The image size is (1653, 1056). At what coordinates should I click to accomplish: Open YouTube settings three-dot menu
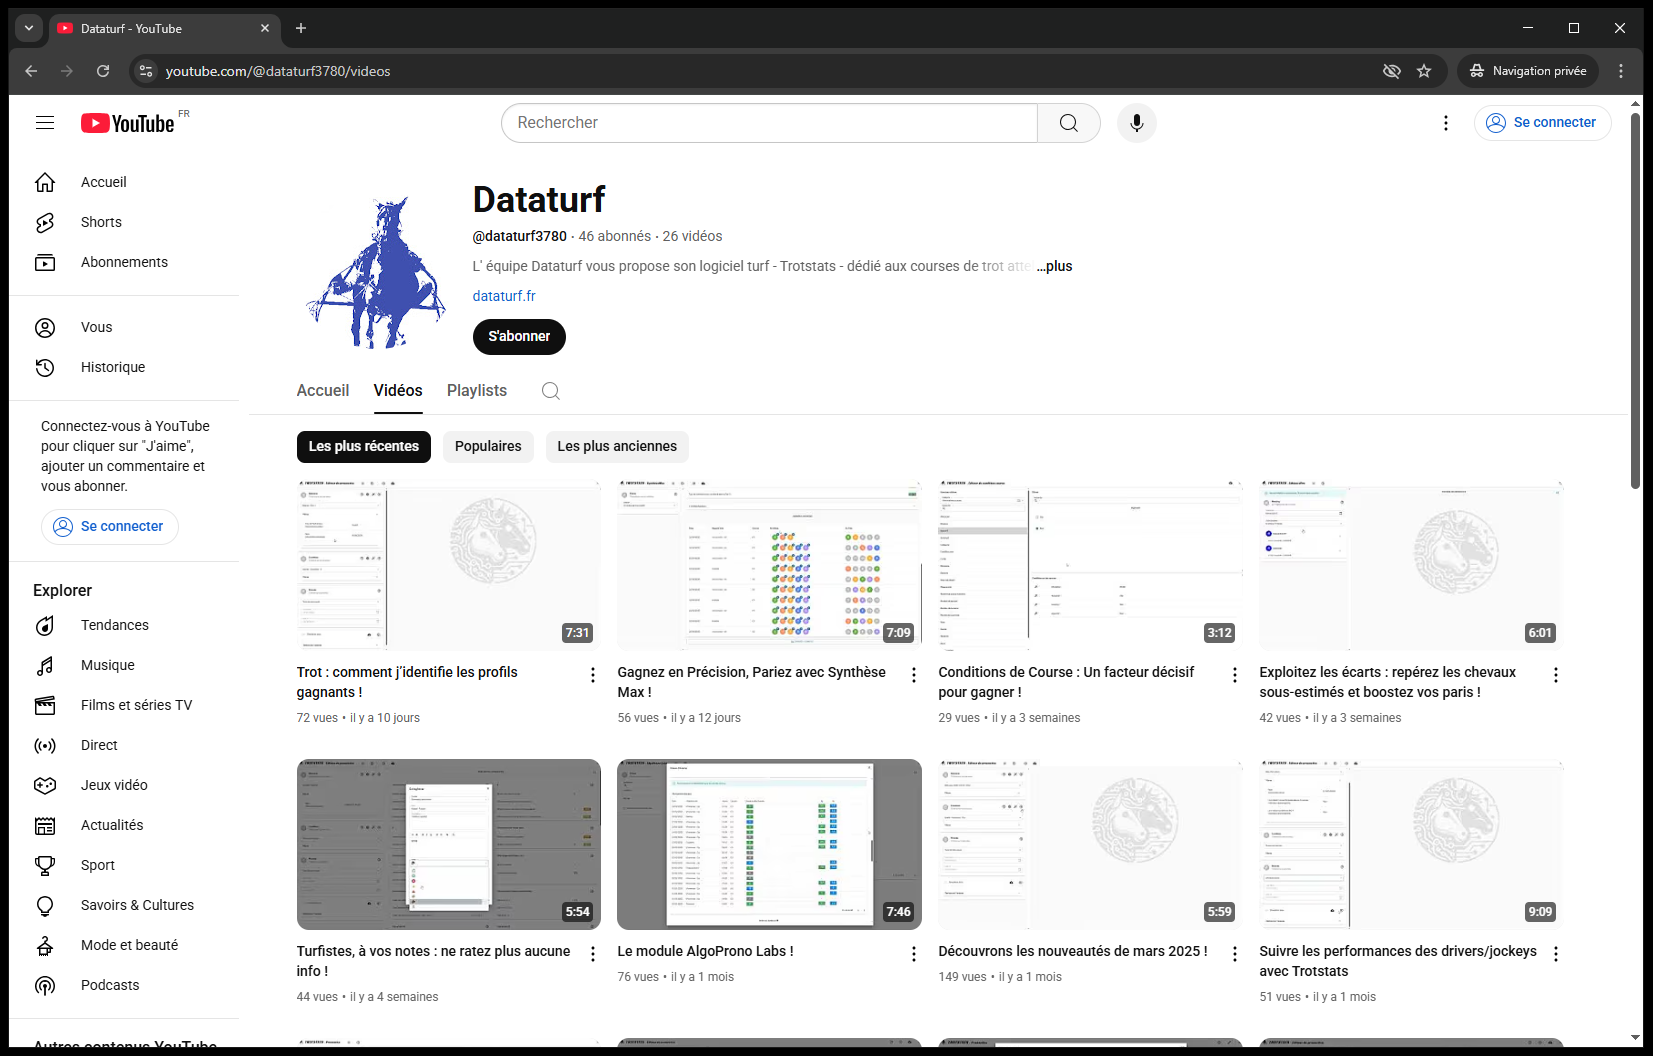(1446, 123)
